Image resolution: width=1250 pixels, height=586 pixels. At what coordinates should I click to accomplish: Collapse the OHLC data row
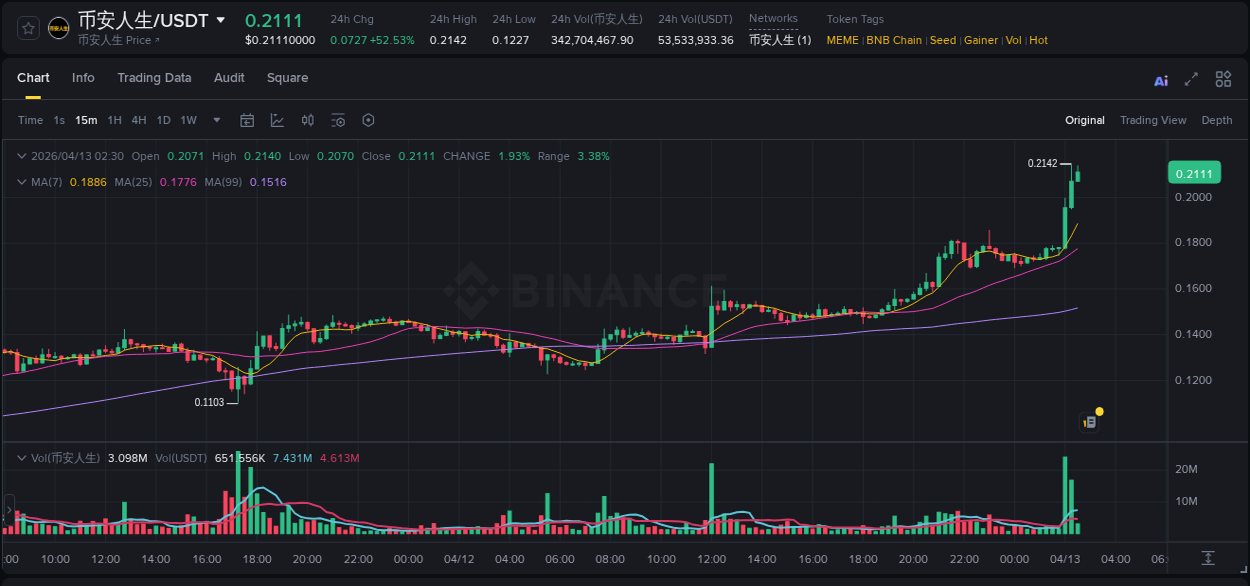click(x=22, y=156)
